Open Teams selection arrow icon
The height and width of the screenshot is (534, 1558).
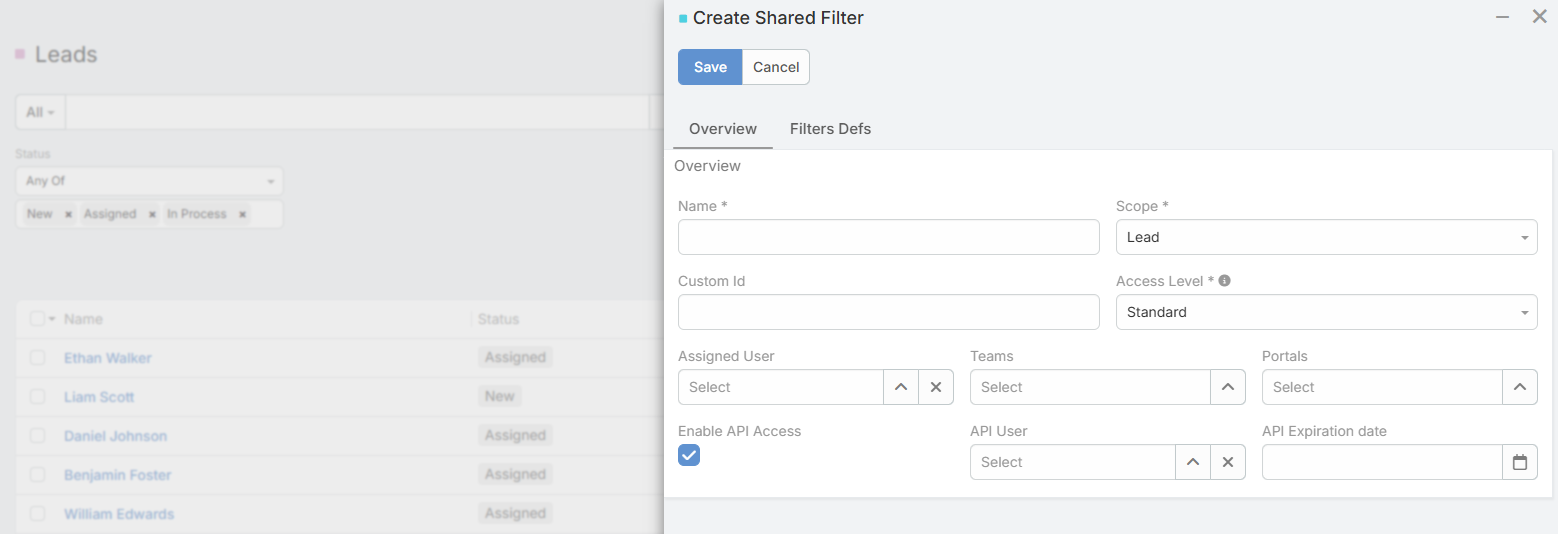(x=1227, y=387)
